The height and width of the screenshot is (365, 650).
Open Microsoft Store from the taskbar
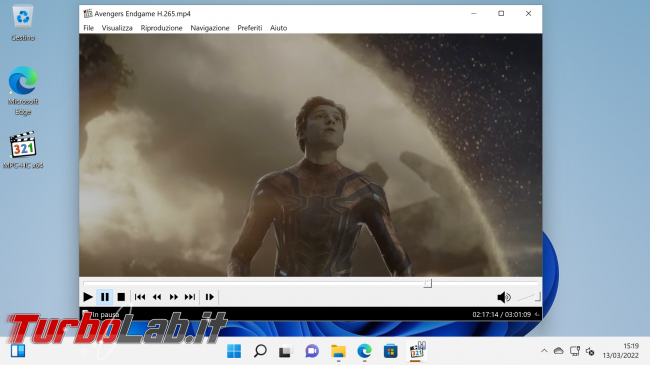tap(390, 351)
